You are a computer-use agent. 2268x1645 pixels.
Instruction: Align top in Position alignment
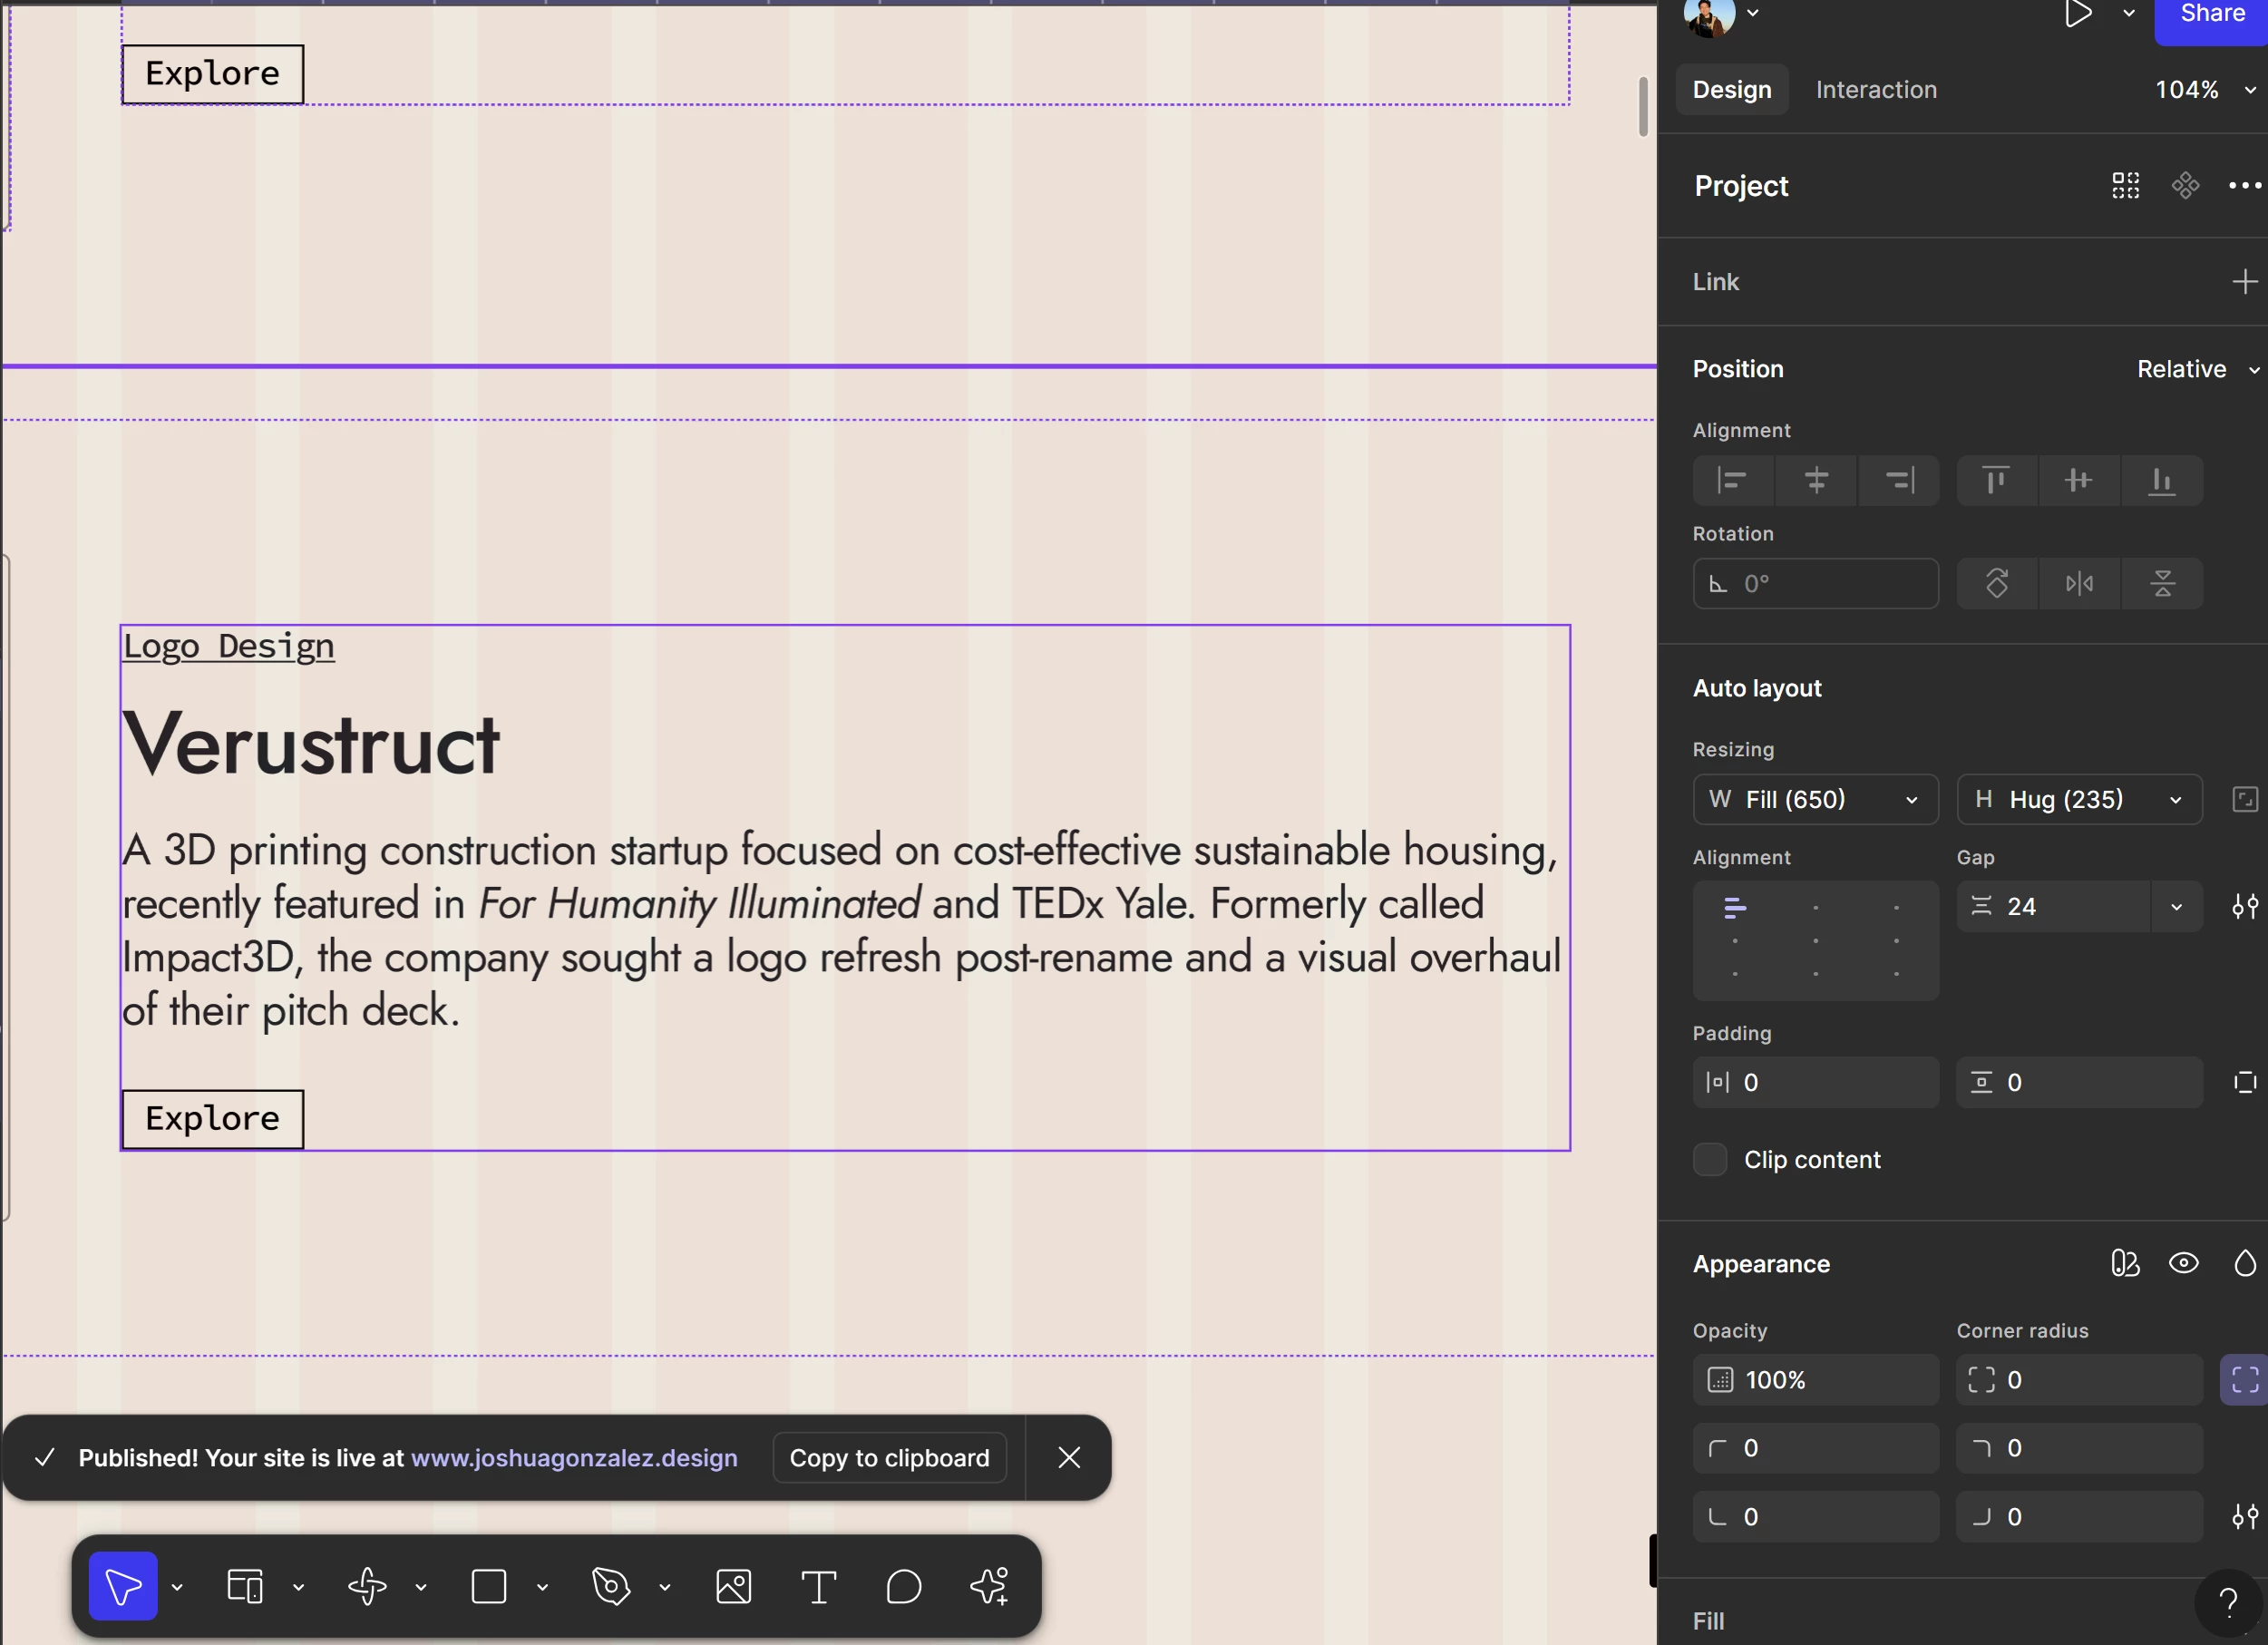[x=1996, y=481]
